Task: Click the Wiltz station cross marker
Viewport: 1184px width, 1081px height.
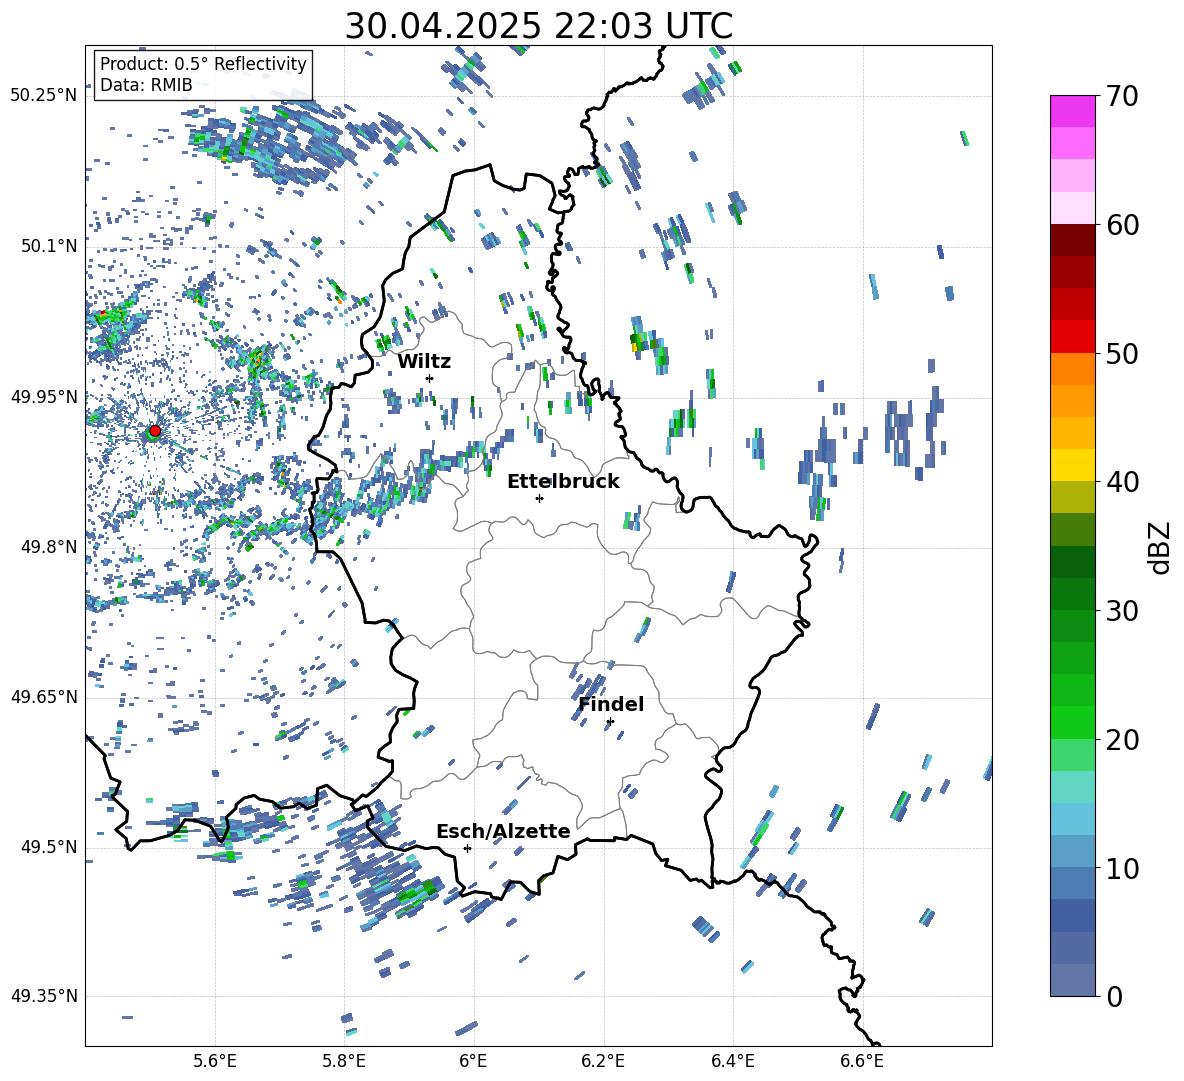Action: (430, 378)
